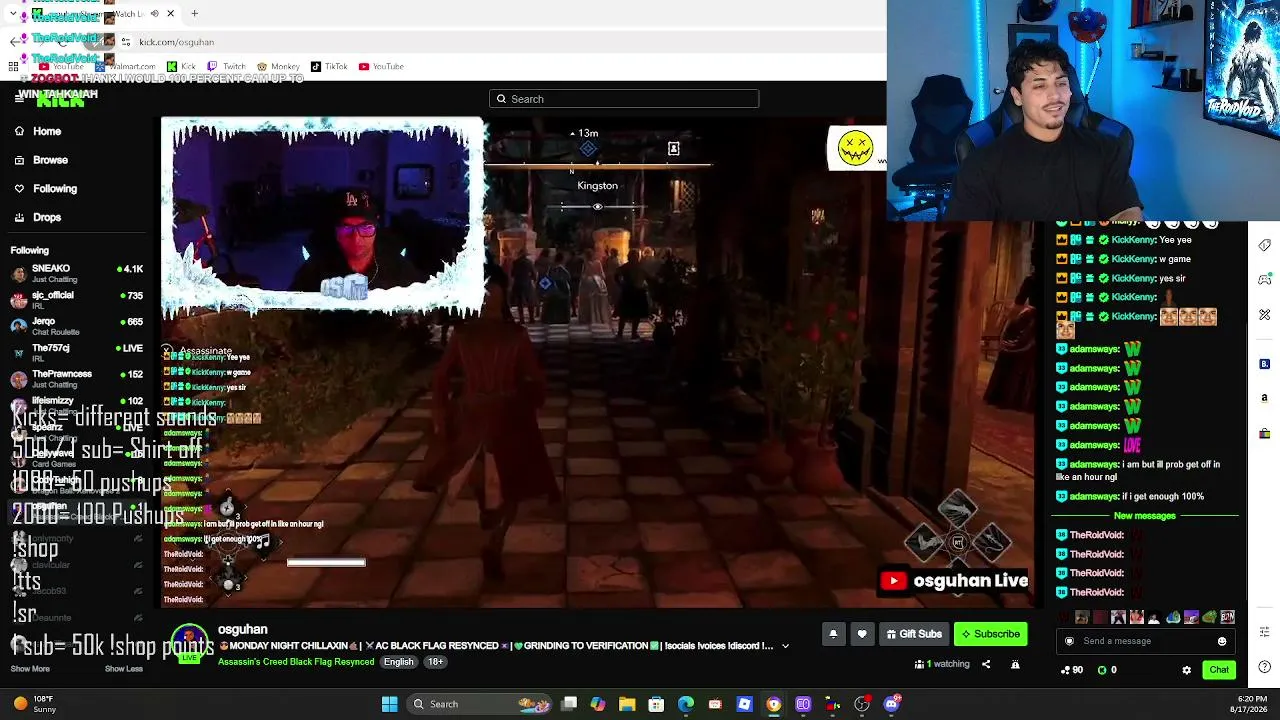This screenshot has height=720, width=1280.
Task: Open the Windows Start menu
Action: 389,704
